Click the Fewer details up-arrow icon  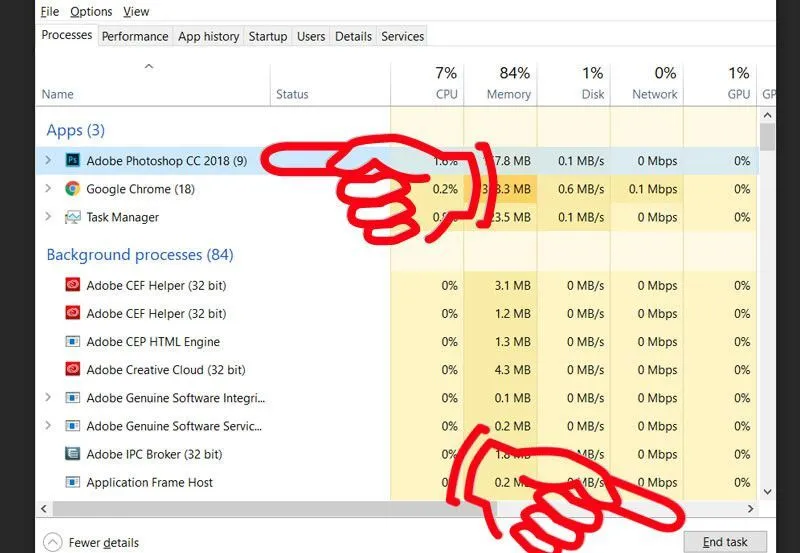(53, 542)
